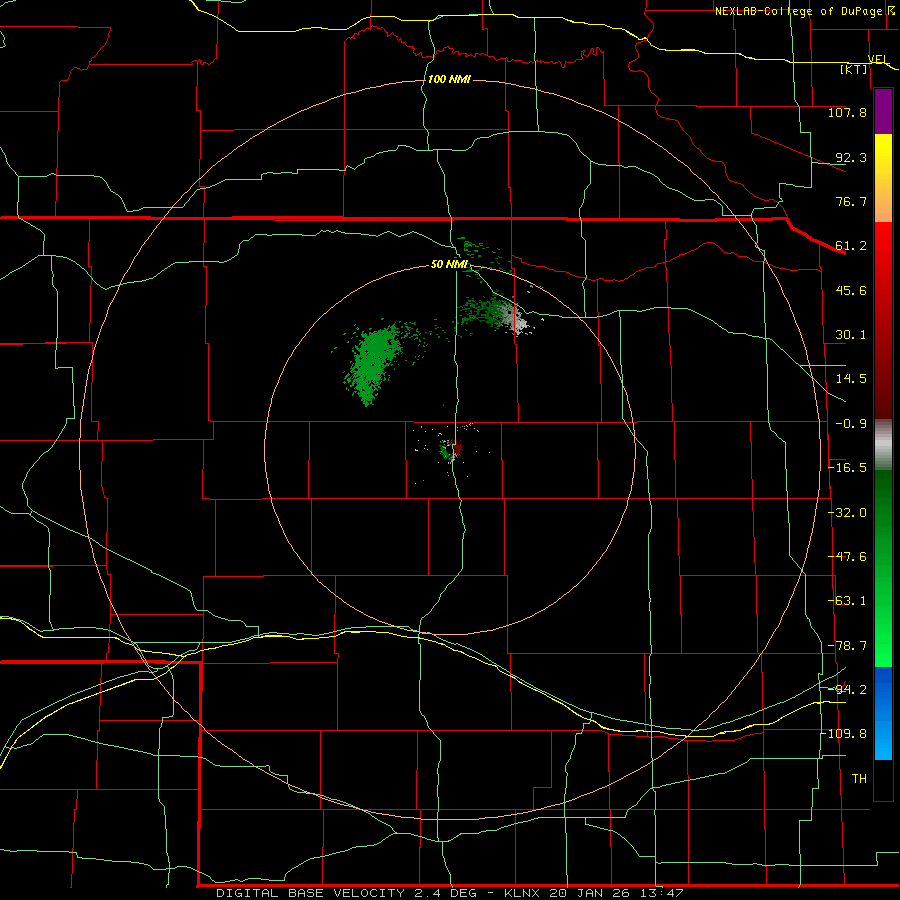Click the TH label on the scale
The image size is (900, 900).
[x=859, y=779]
